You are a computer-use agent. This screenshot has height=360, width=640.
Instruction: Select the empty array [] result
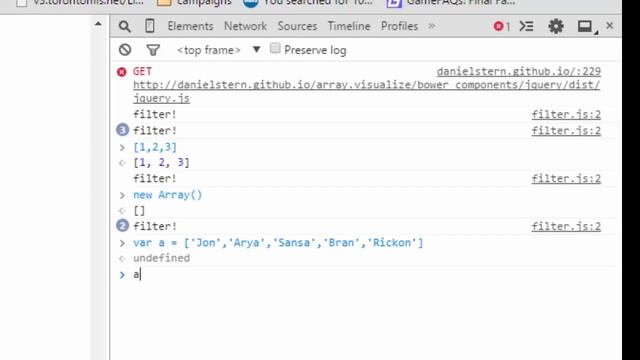point(139,211)
